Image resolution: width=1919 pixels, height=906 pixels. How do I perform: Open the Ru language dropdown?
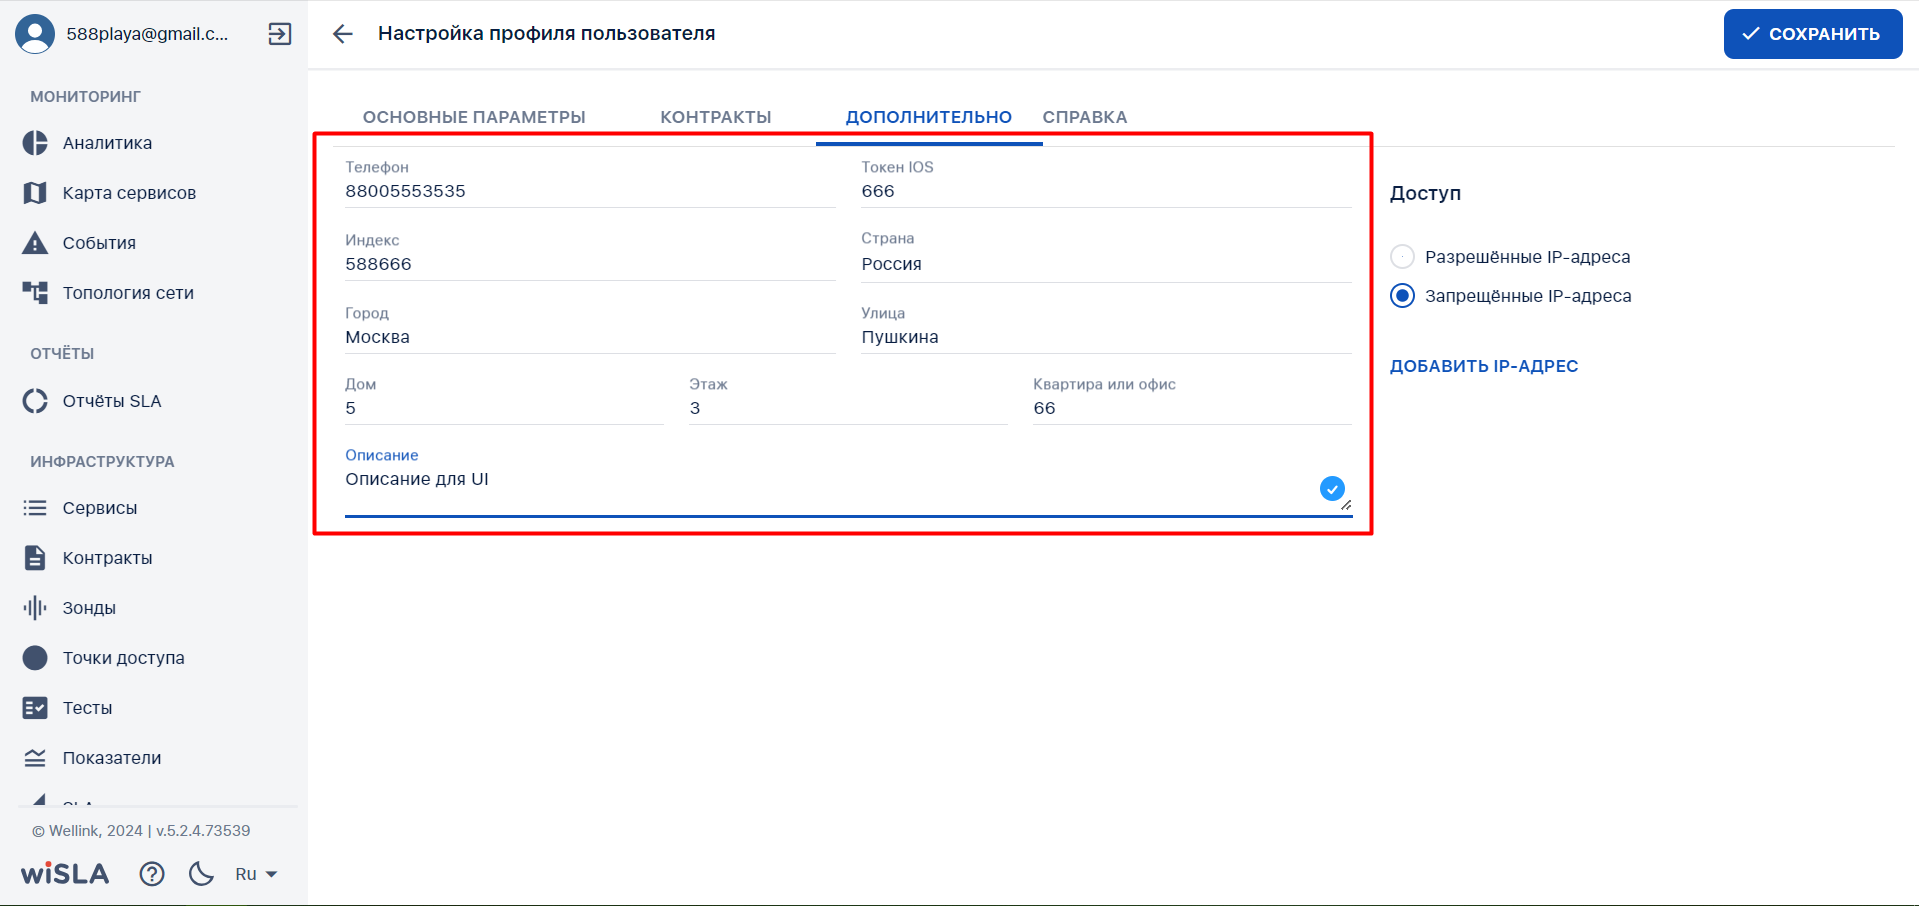[256, 874]
